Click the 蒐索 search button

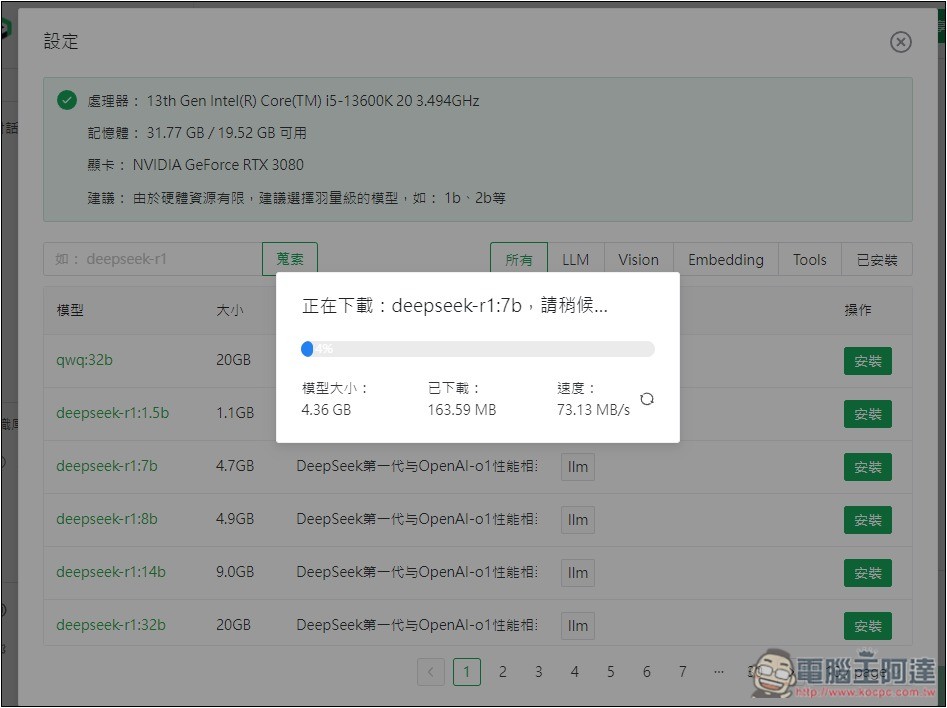[x=290, y=259]
